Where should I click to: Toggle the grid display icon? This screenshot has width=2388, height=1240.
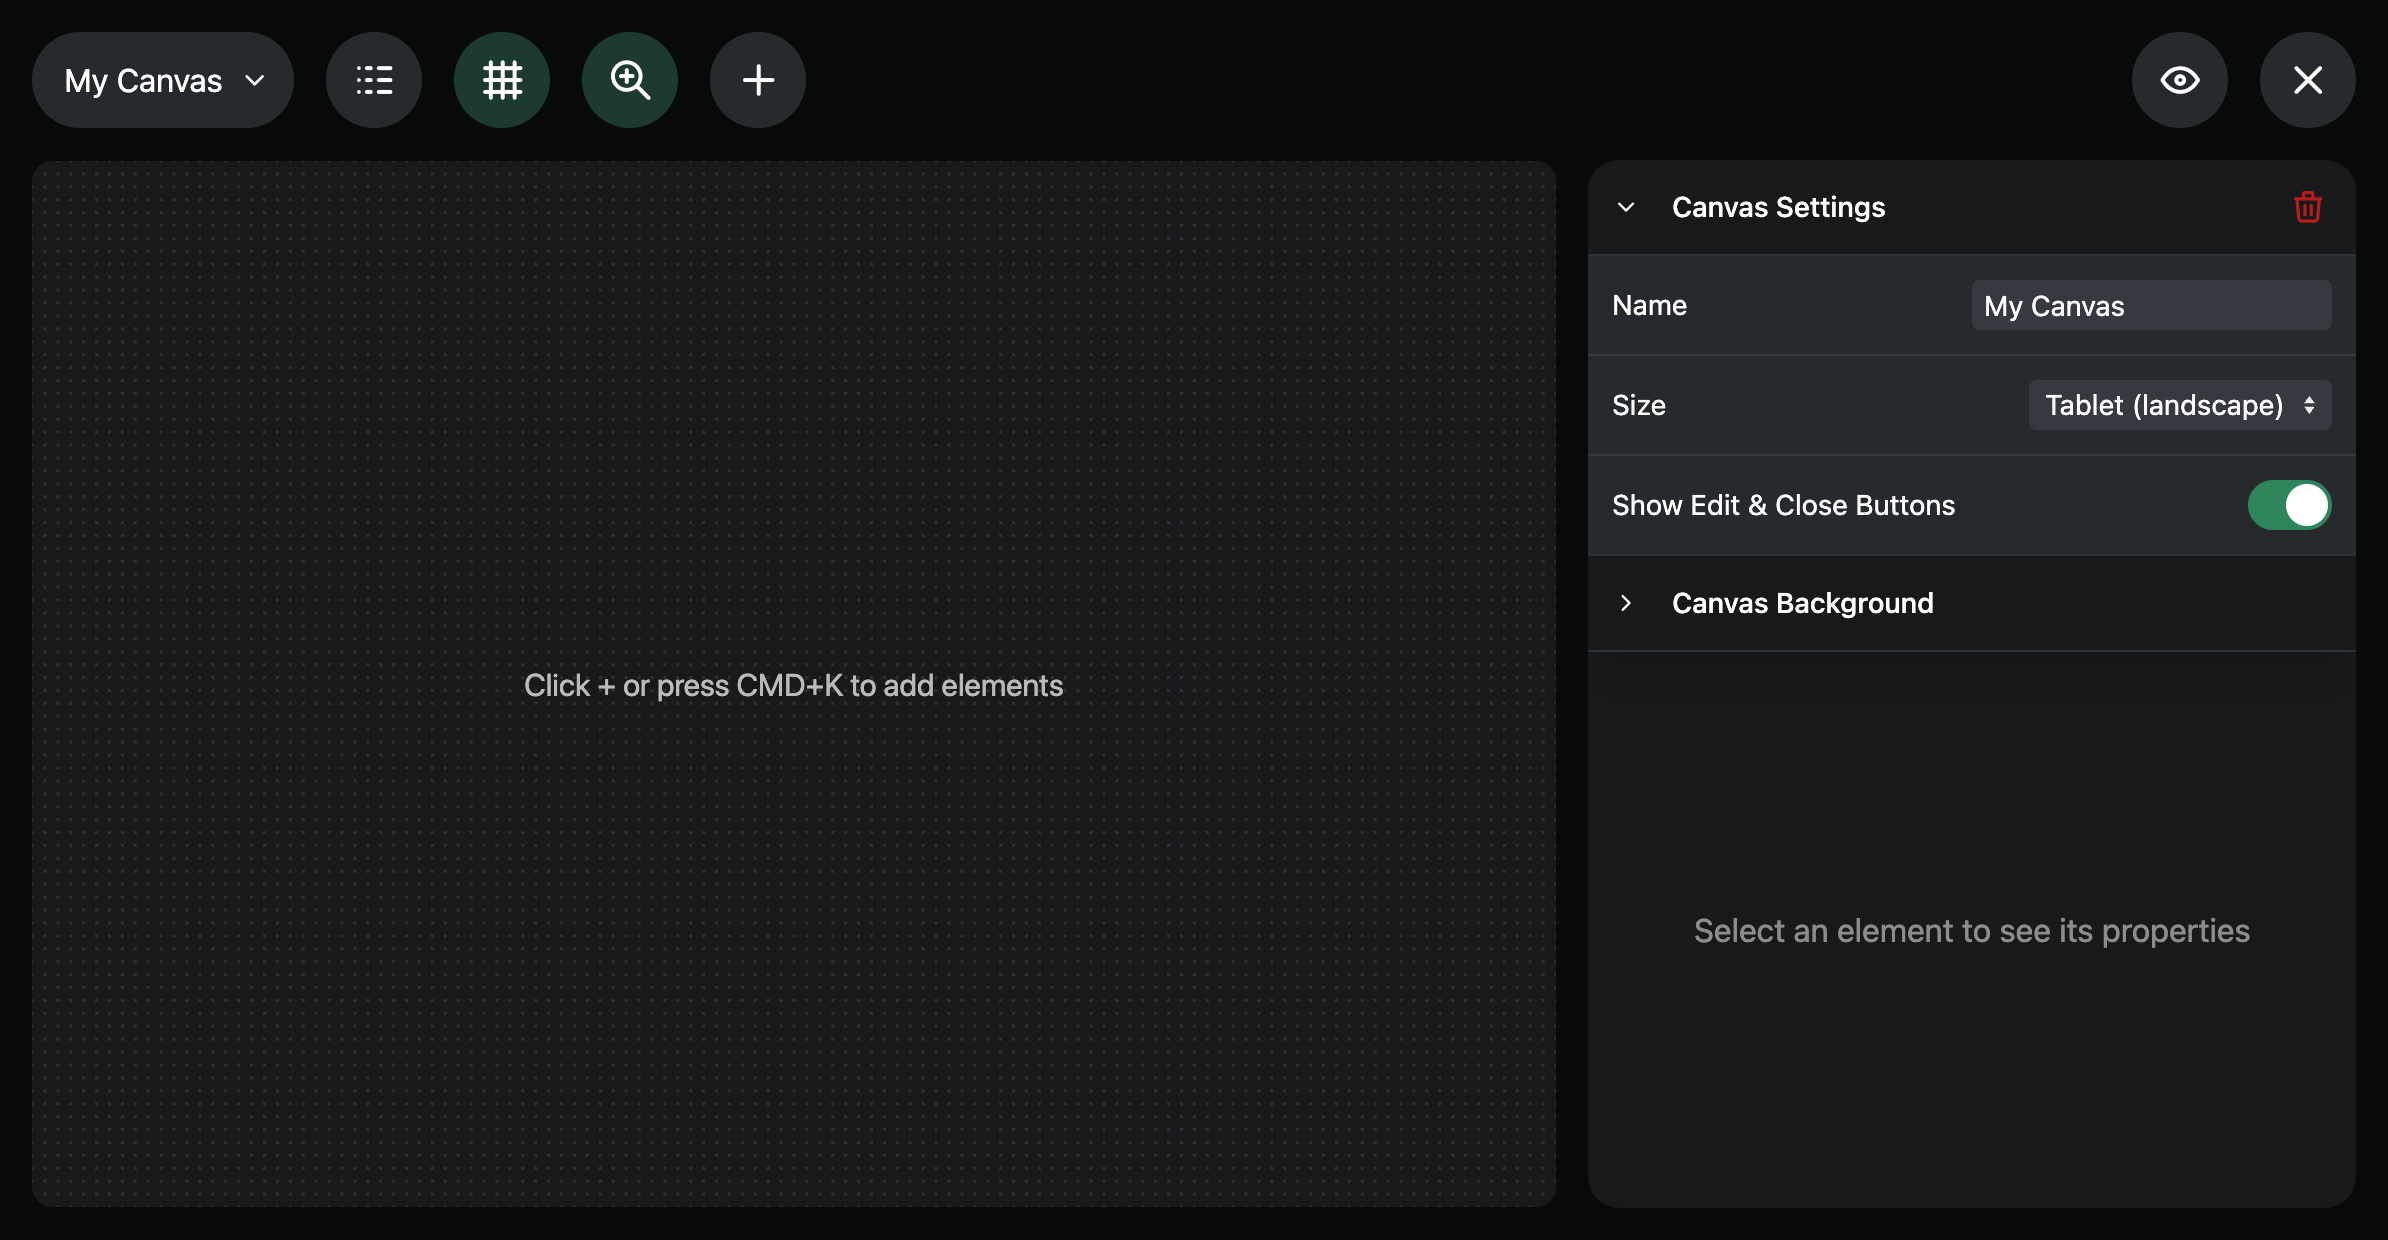click(502, 80)
